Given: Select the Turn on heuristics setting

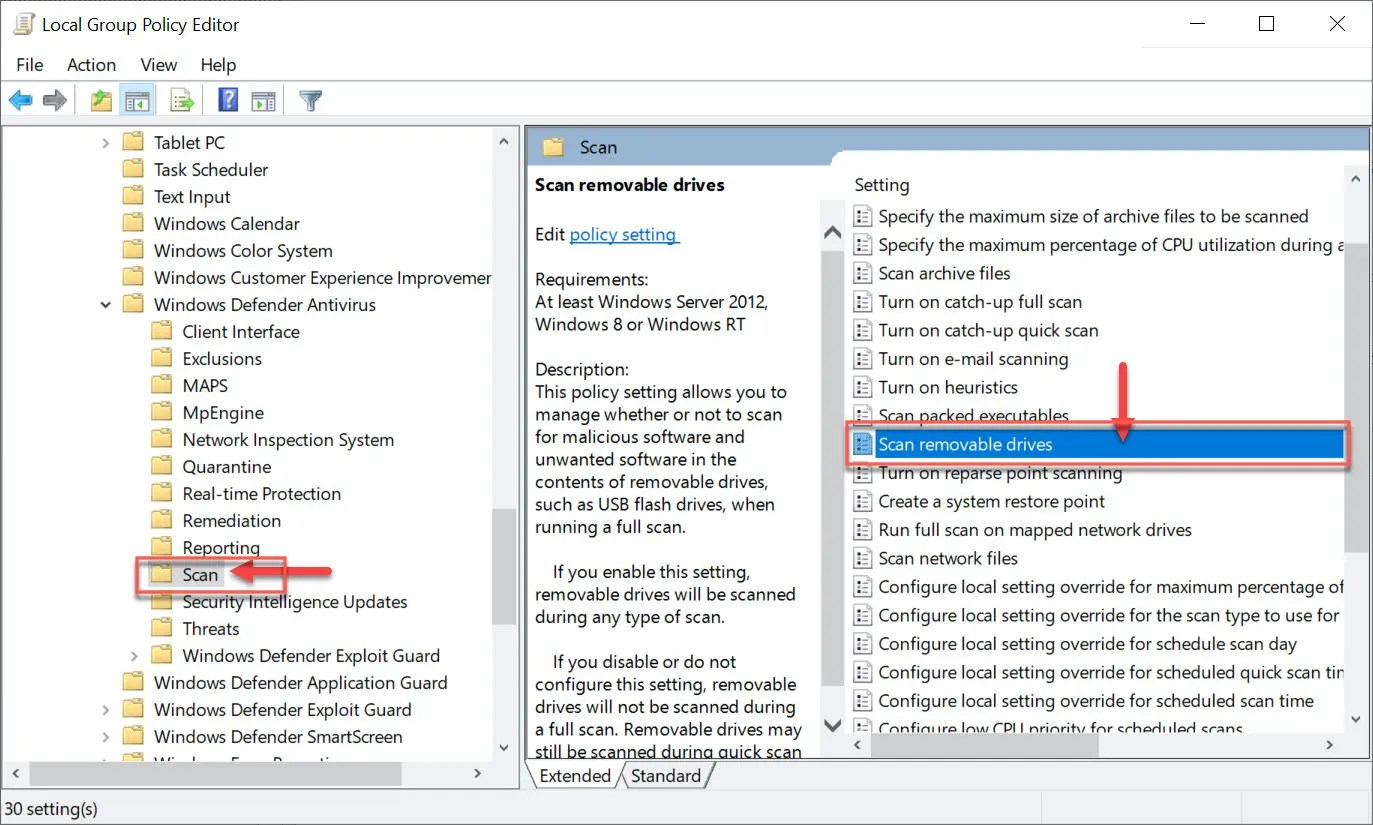Looking at the screenshot, I should 948,387.
